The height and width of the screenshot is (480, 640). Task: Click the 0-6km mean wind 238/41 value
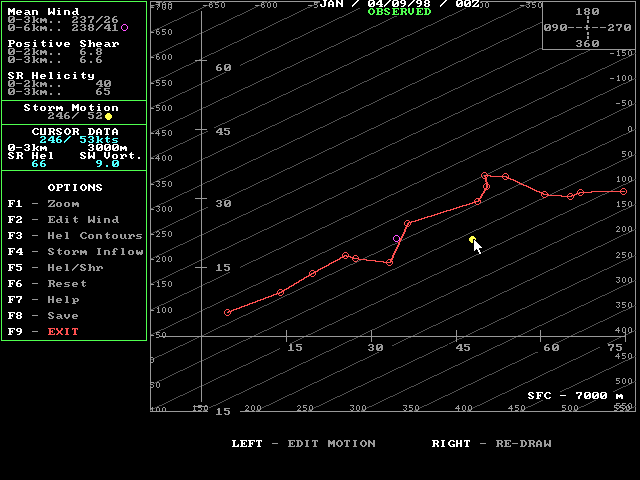click(95, 28)
